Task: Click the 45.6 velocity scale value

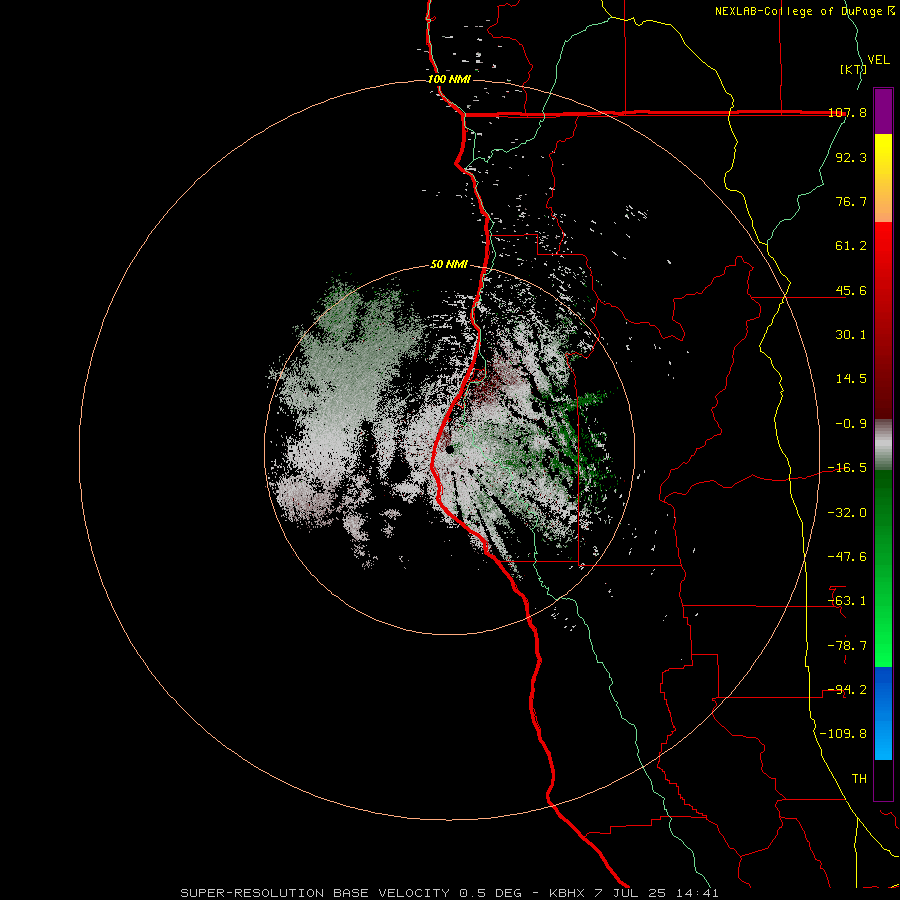Action: coord(851,290)
